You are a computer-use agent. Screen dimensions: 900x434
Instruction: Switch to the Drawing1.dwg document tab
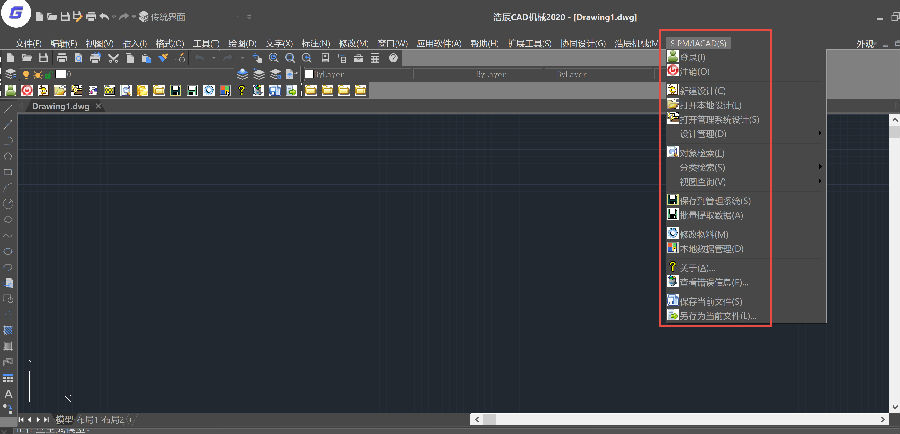pyautogui.click(x=61, y=105)
